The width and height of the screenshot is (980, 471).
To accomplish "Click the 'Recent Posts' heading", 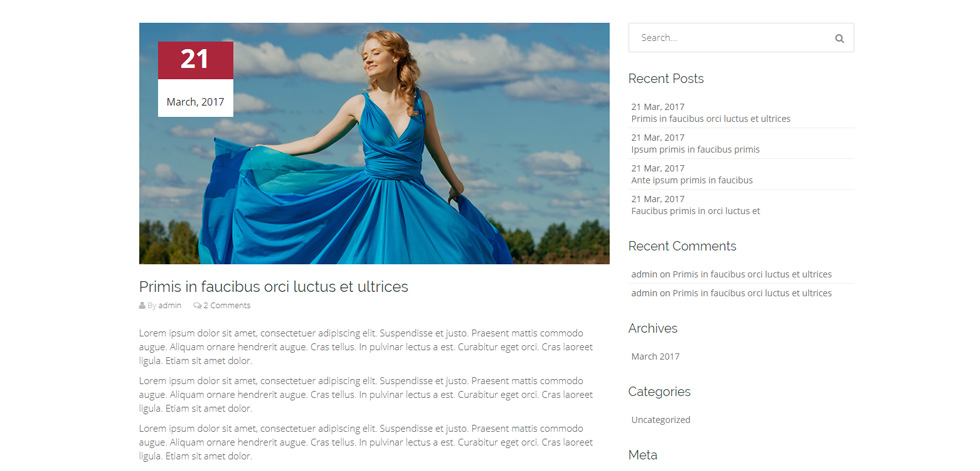I will [666, 79].
